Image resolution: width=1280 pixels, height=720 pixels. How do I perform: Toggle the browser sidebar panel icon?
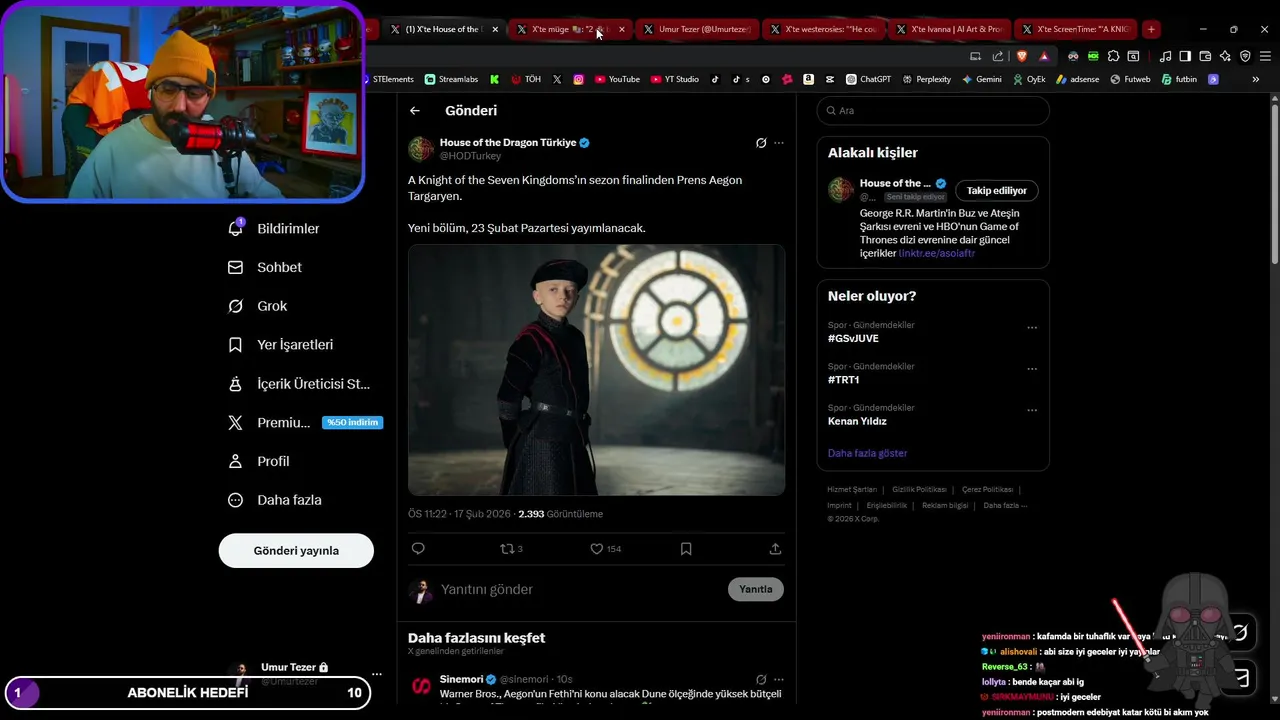(x=1185, y=56)
